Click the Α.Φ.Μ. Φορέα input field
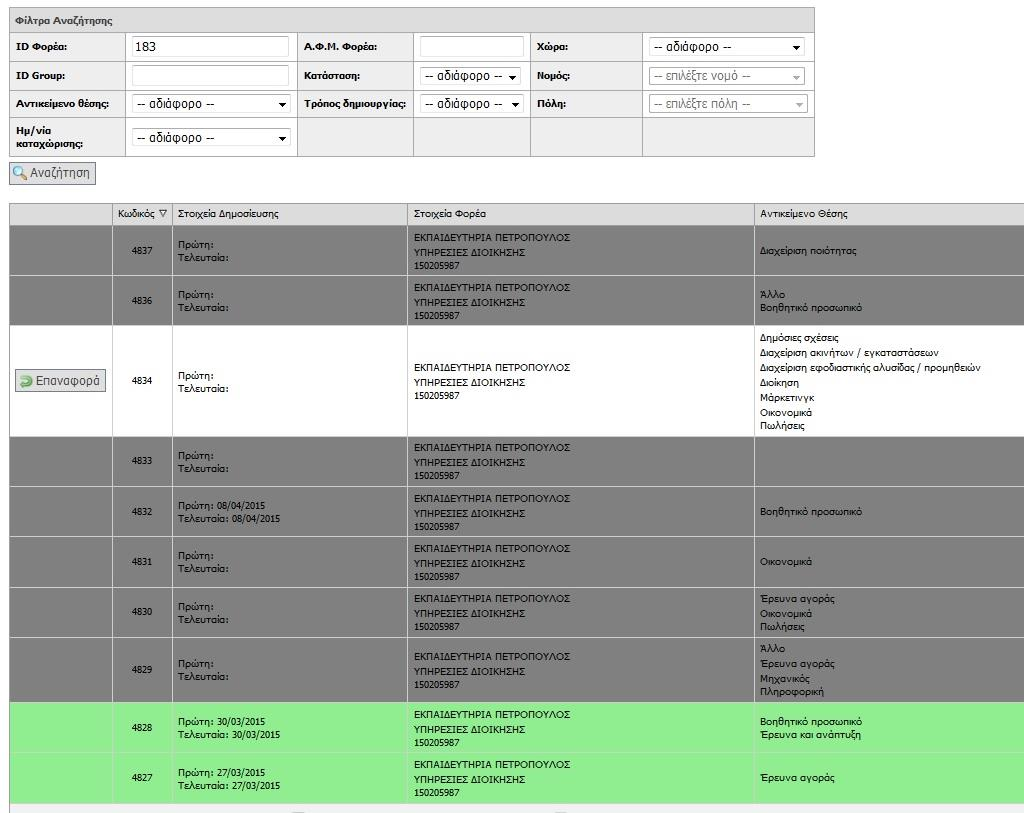Image resolution: width=1024 pixels, height=813 pixels. [x=472, y=46]
